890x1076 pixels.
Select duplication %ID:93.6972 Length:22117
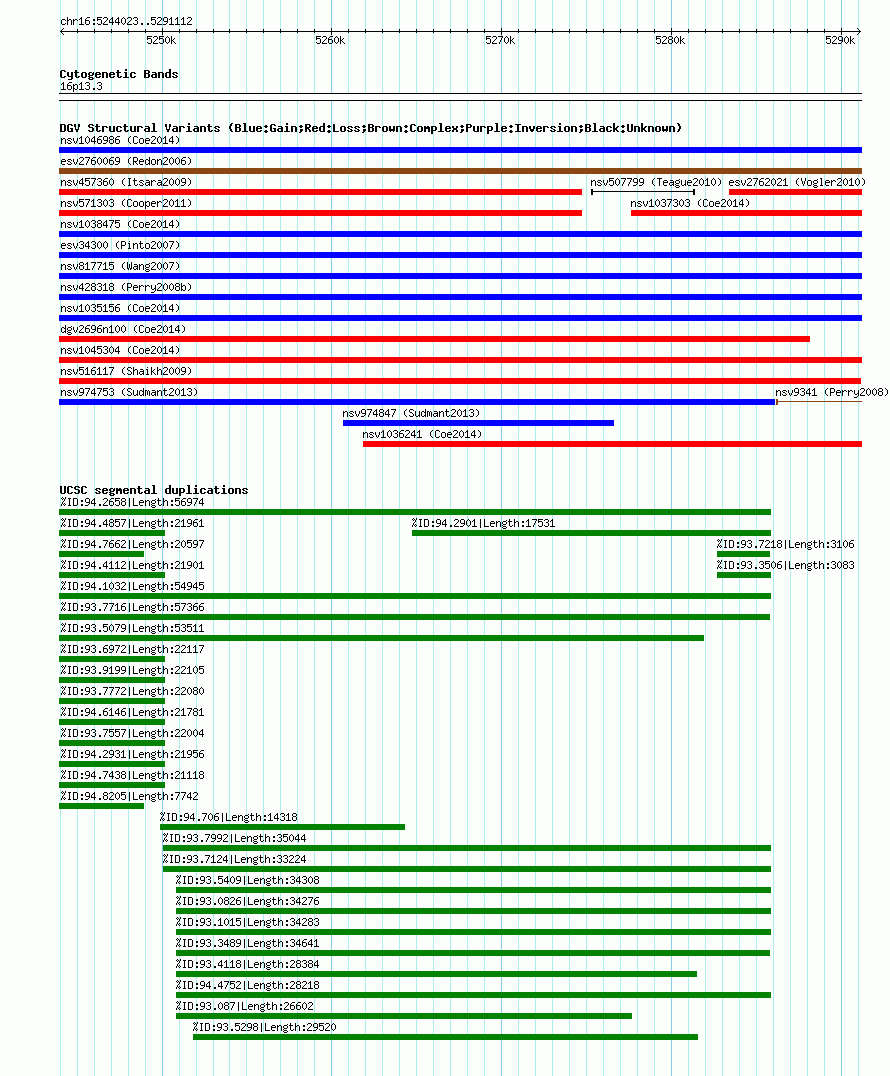(132, 649)
